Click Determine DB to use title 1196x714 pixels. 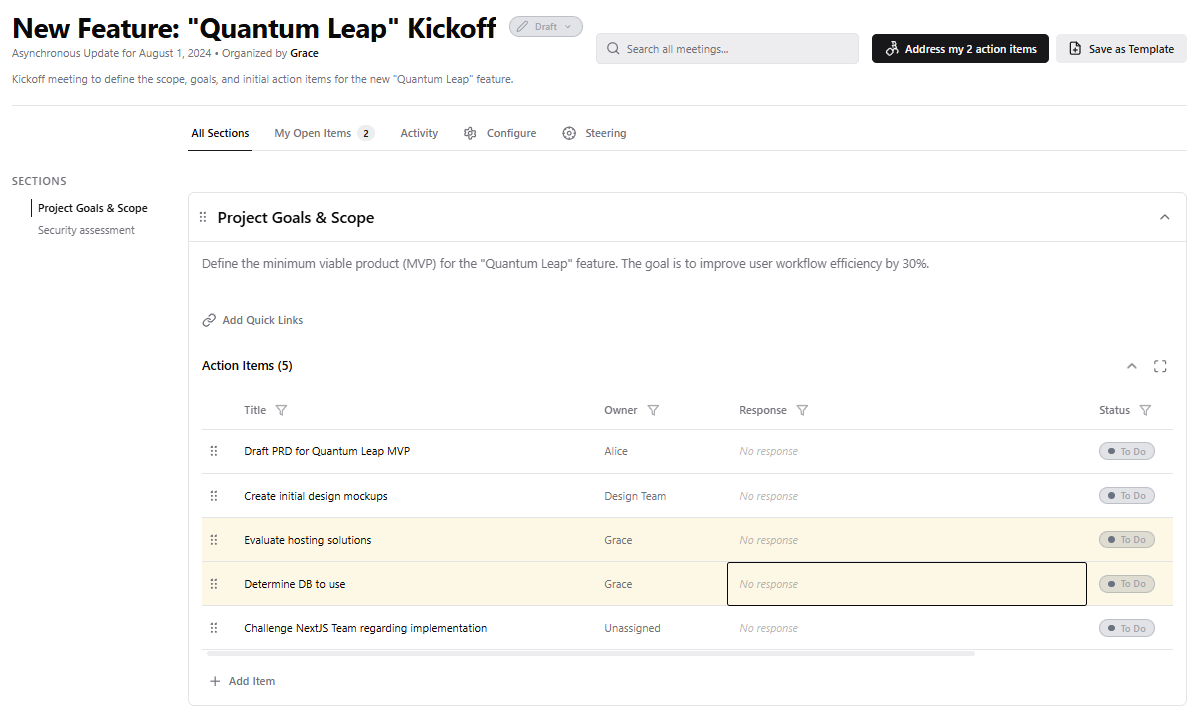coord(294,584)
